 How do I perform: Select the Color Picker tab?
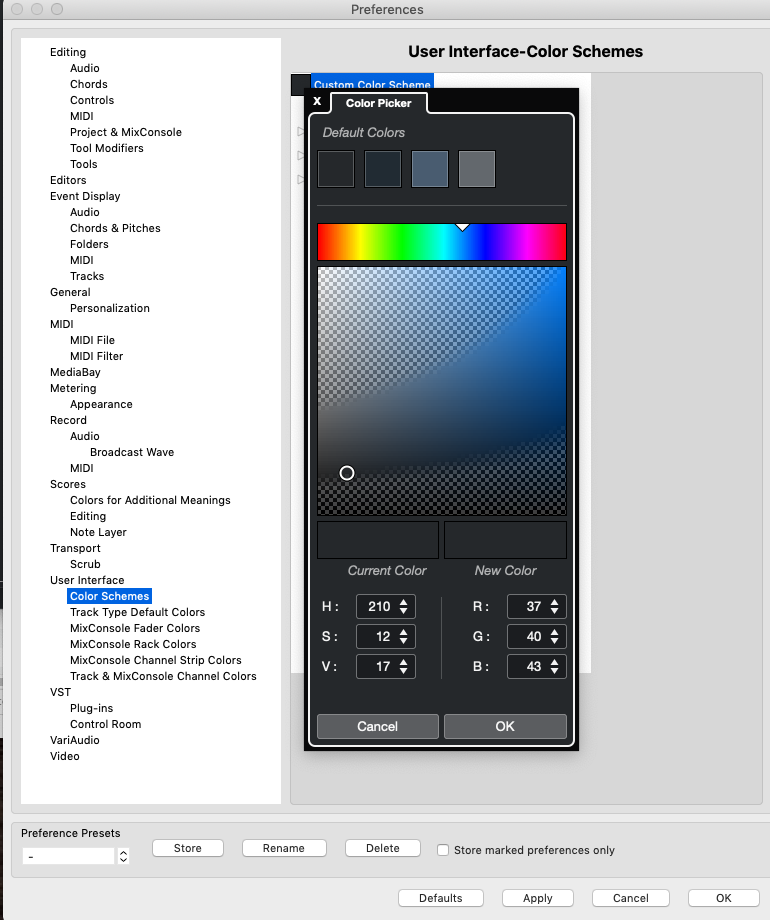pyautogui.click(x=379, y=103)
